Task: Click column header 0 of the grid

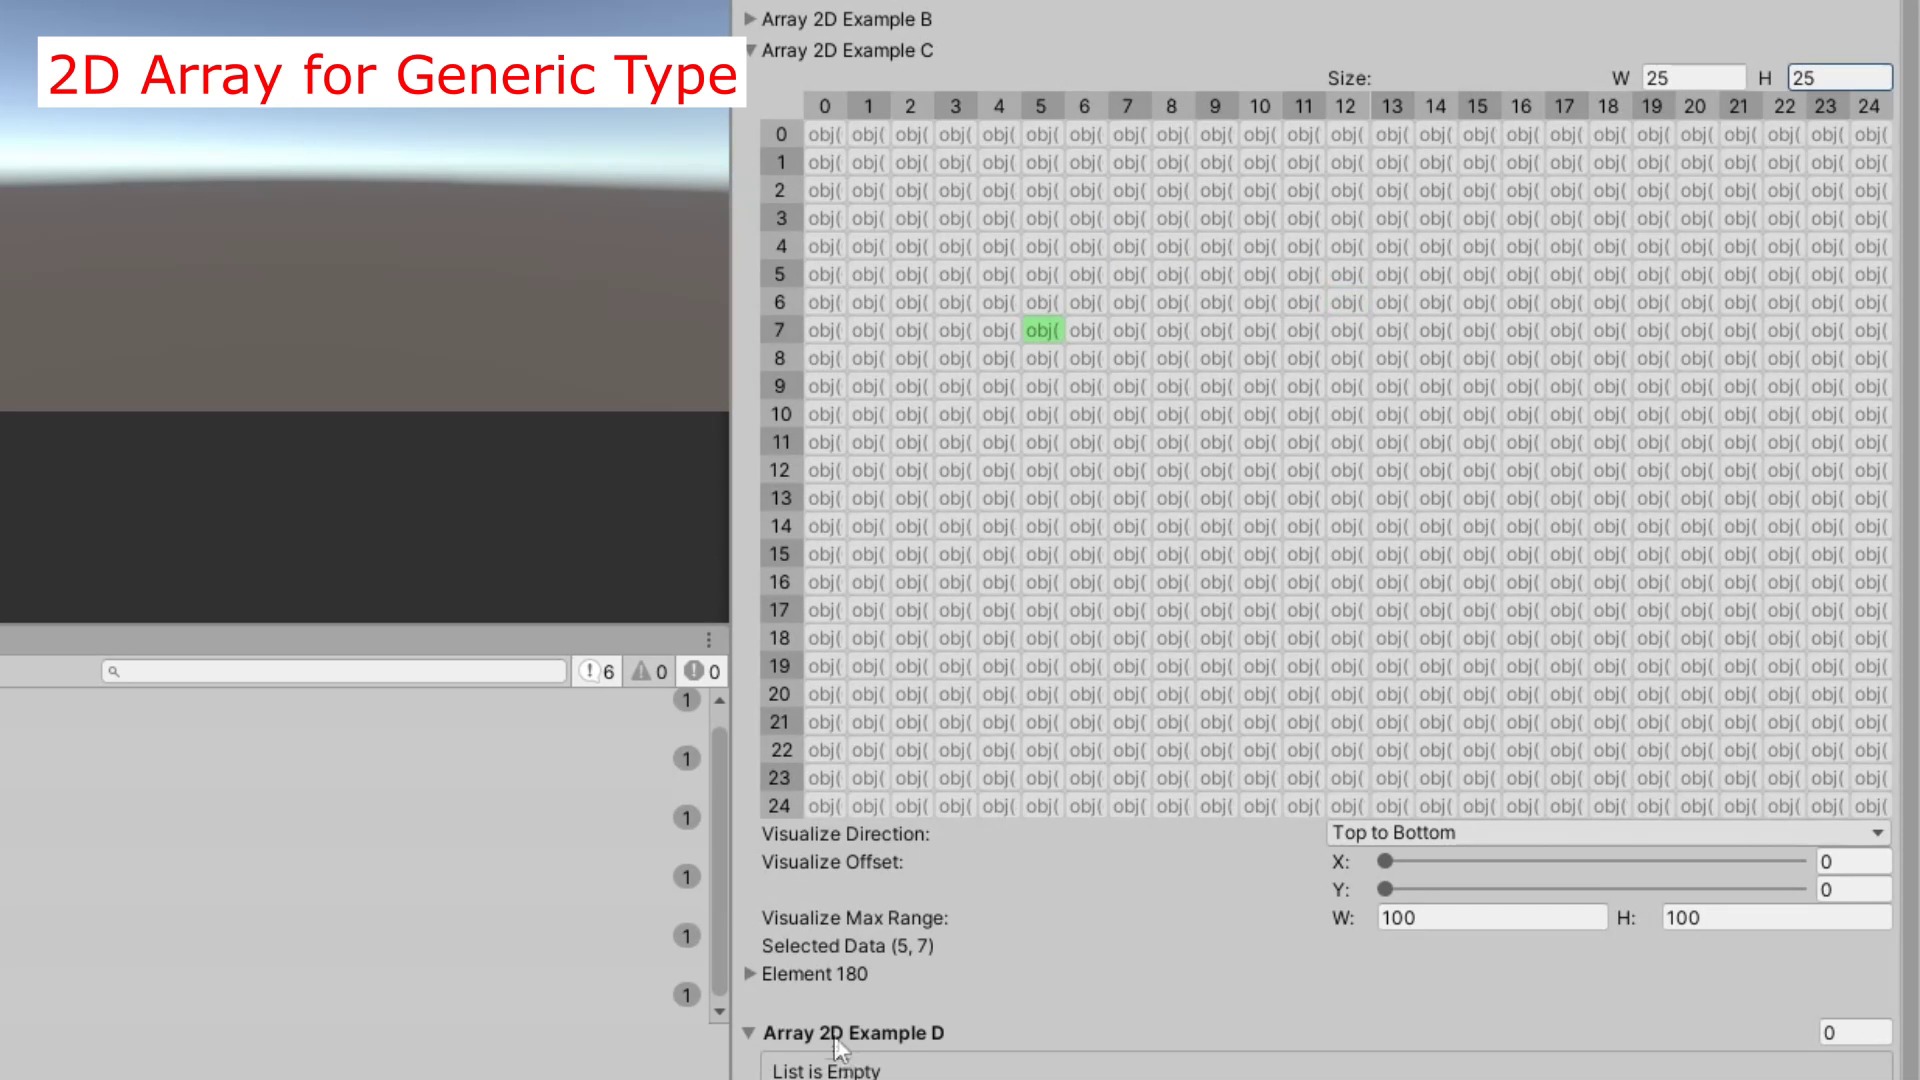Action: coord(824,106)
